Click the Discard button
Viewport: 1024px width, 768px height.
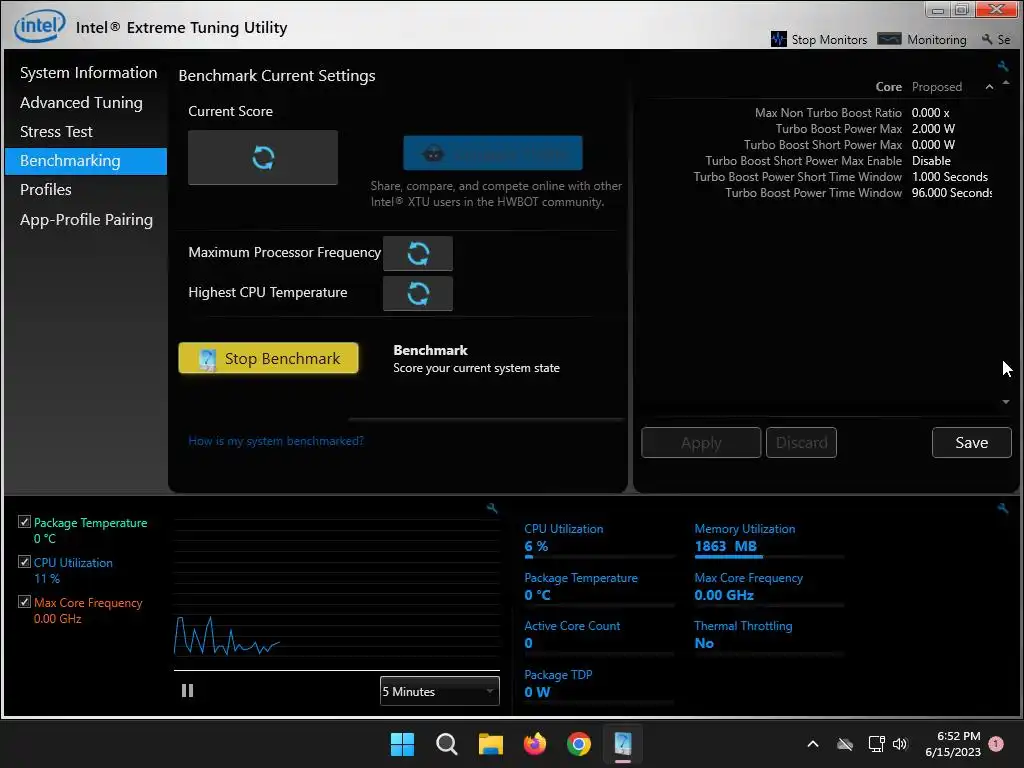[801, 443]
